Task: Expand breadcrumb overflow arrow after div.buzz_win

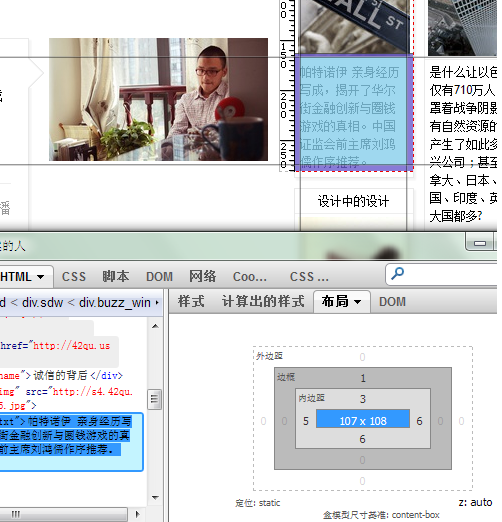Action: point(157,303)
